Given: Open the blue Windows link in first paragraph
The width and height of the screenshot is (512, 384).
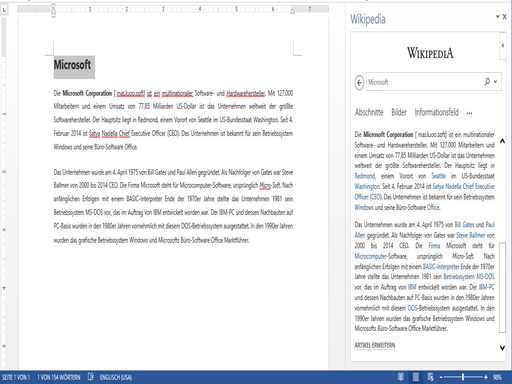Looking at the screenshot, I should coord(364,207).
